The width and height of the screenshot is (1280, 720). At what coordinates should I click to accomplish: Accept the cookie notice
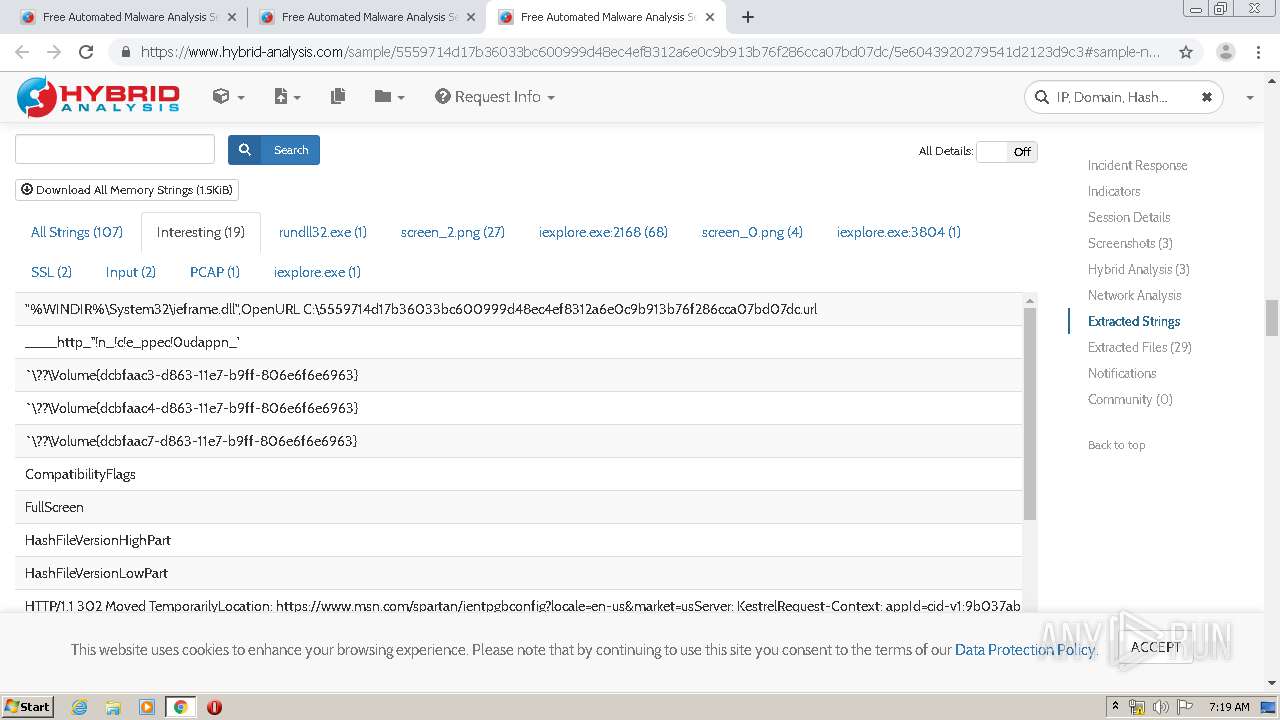click(x=1156, y=647)
